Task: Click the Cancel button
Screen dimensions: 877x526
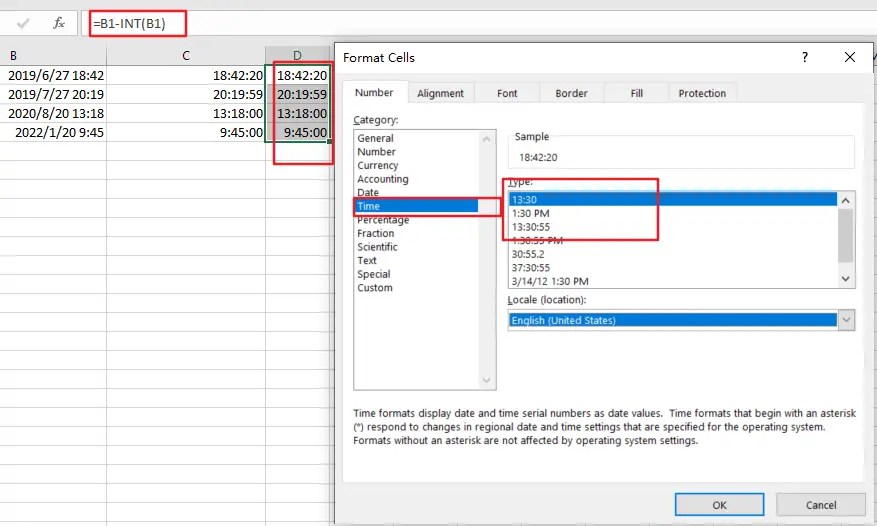Action: [x=821, y=505]
